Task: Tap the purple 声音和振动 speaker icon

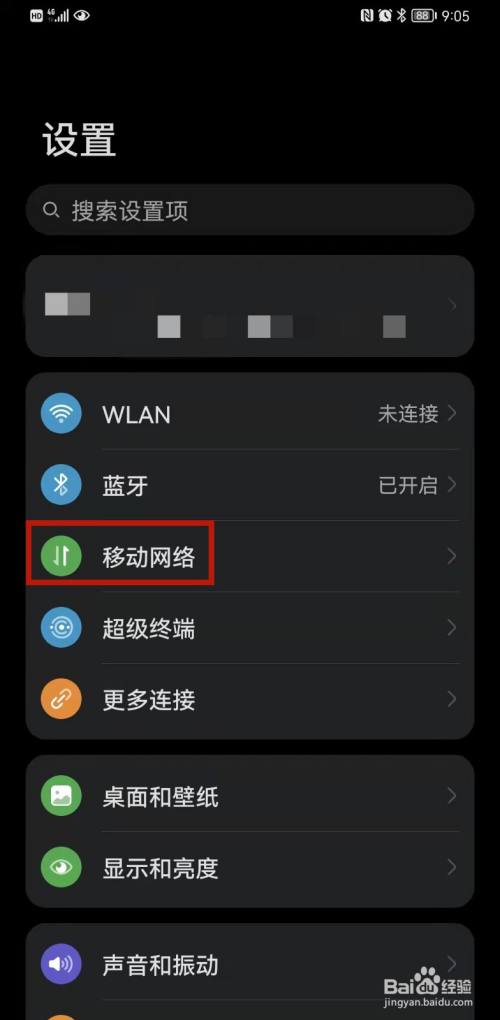Action: pyautogui.click(x=61, y=964)
